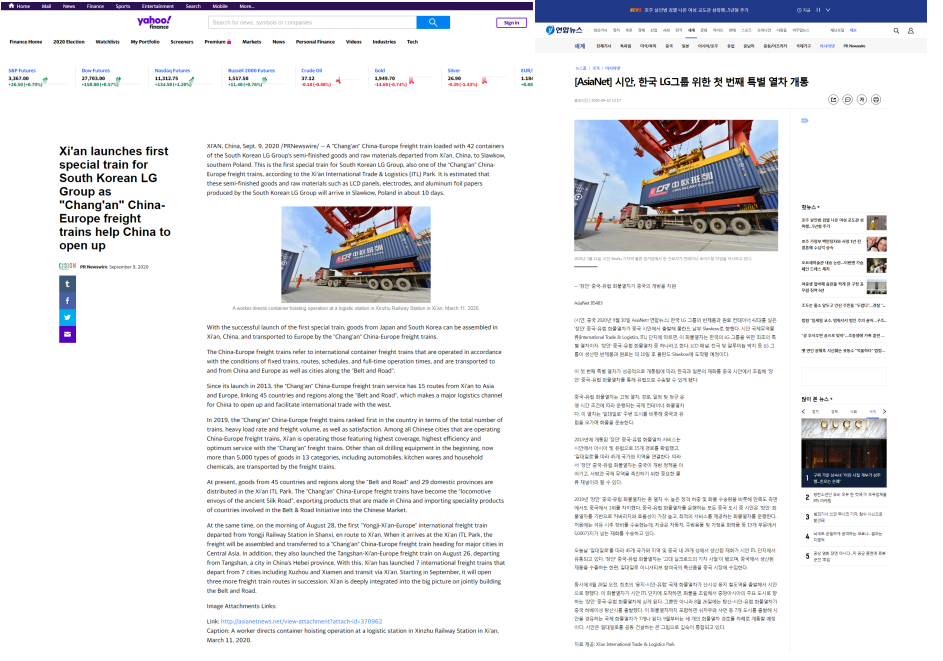Click the comment icon under the Yonhap headline

pos(847,100)
